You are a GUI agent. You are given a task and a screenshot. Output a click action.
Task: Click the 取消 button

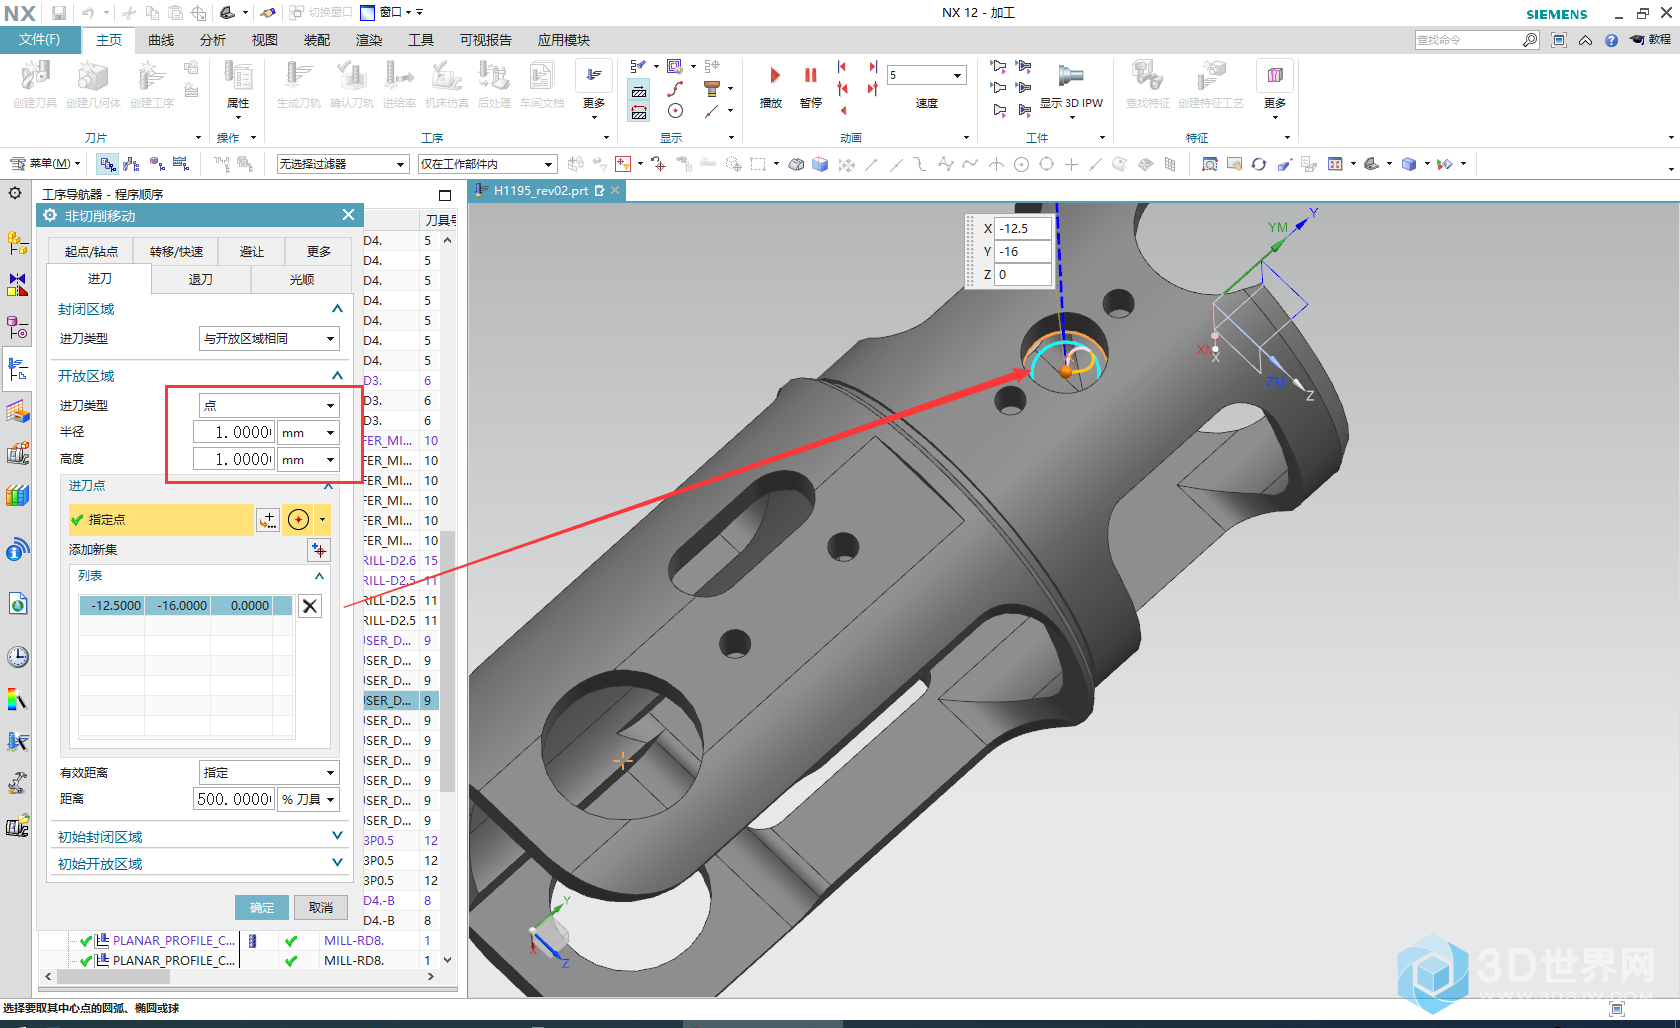(x=321, y=908)
